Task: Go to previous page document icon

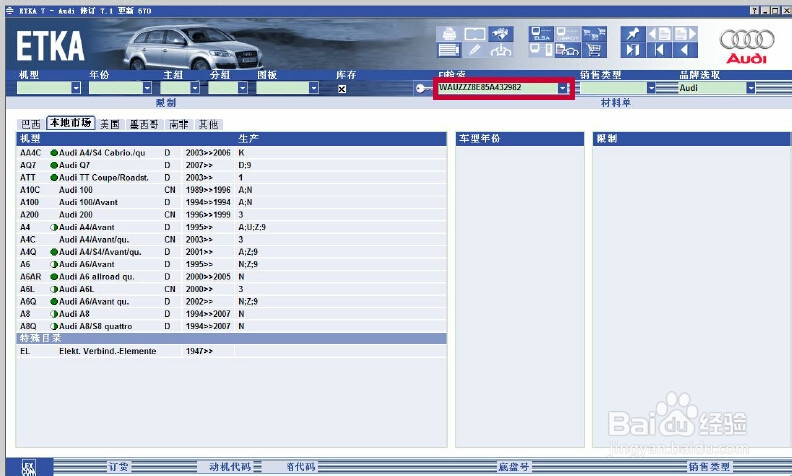Action: (659, 34)
